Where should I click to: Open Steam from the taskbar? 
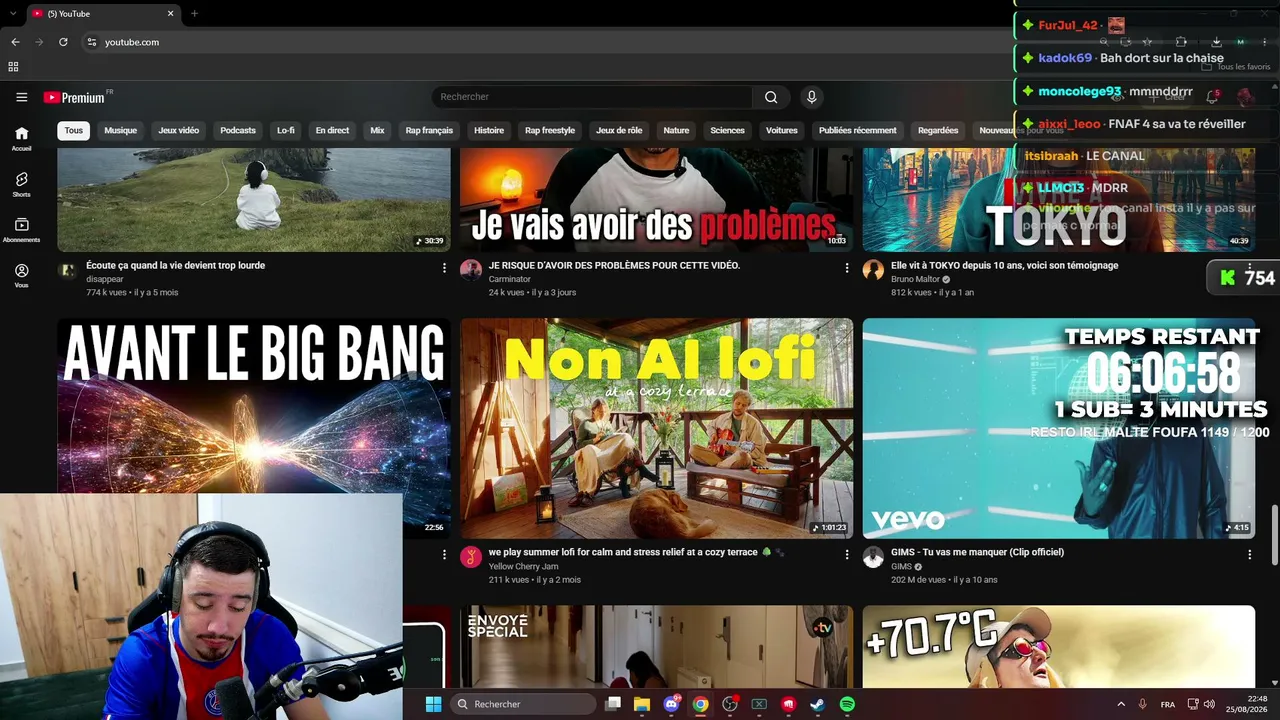pos(817,704)
